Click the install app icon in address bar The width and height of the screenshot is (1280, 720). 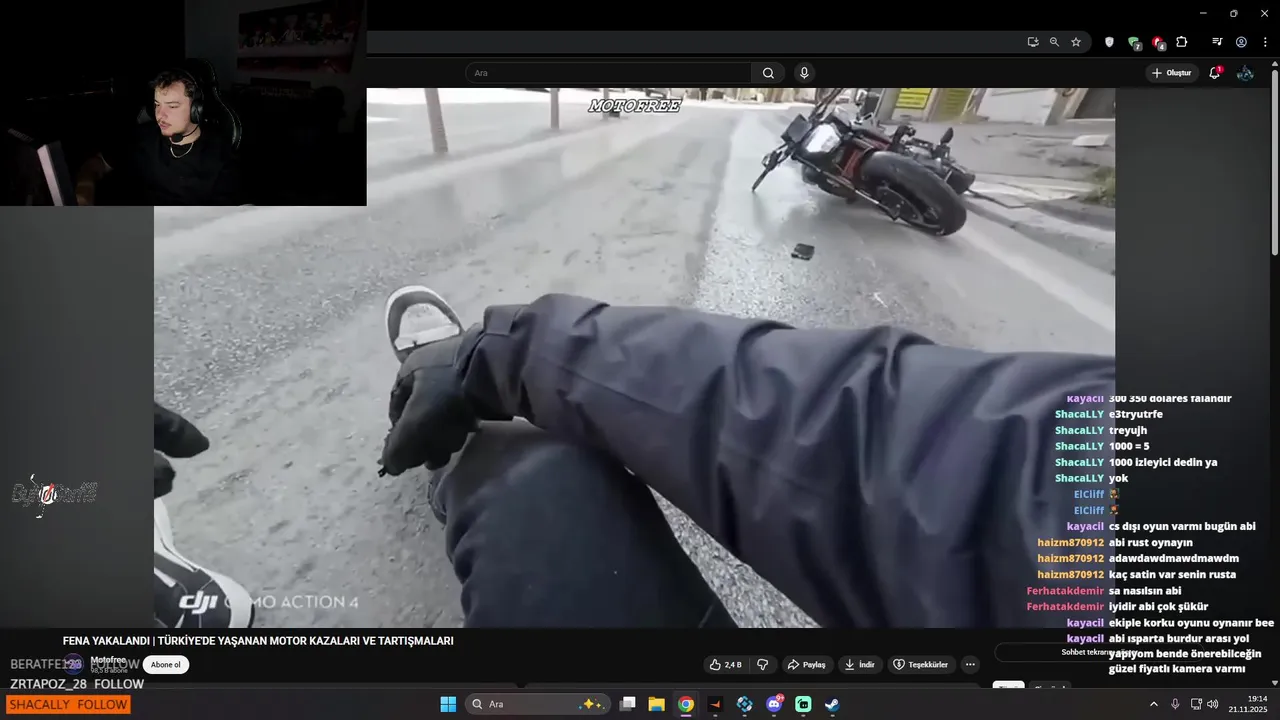coord(1033,42)
